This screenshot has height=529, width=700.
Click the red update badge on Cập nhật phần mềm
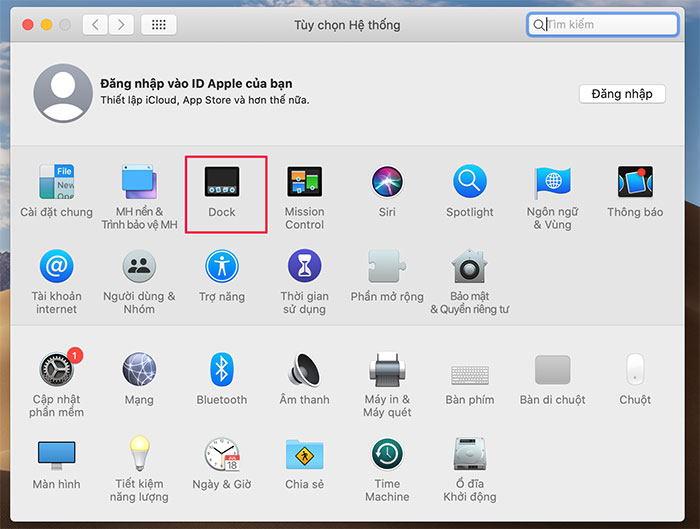75,355
